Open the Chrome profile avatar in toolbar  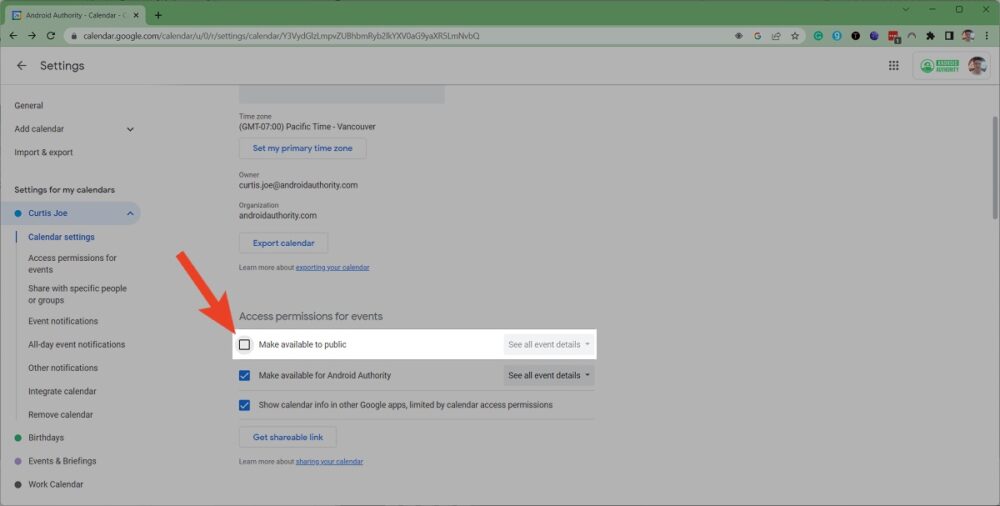pyautogui.click(x=968, y=36)
